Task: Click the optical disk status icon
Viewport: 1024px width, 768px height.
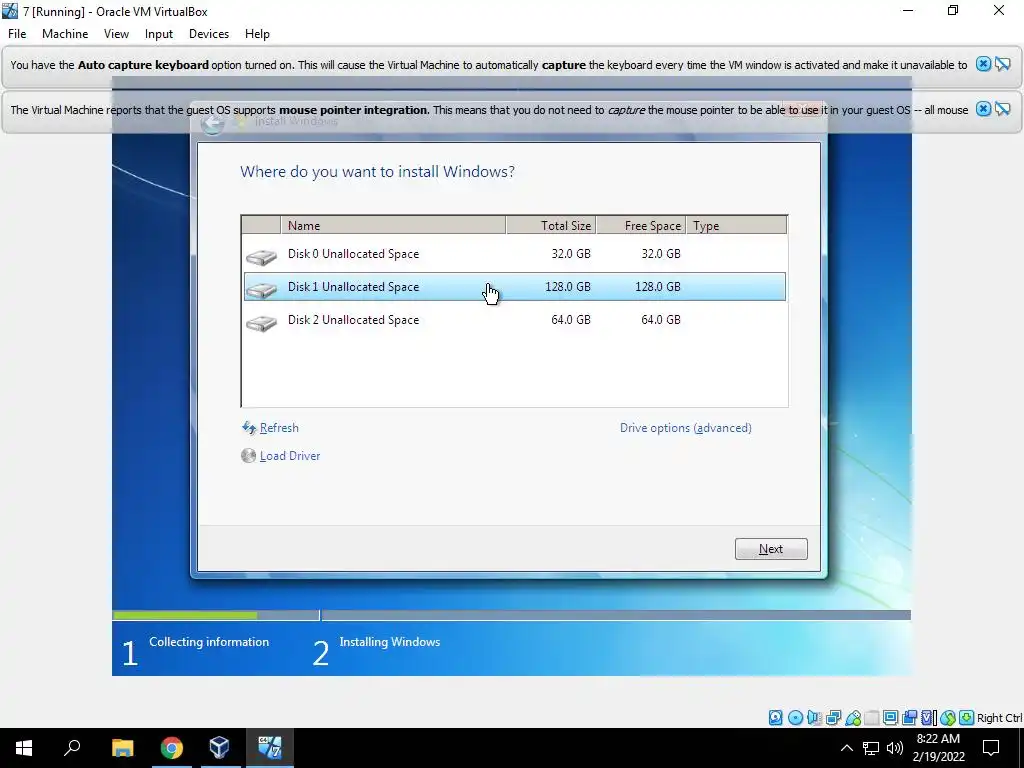Action: point(795,718)
